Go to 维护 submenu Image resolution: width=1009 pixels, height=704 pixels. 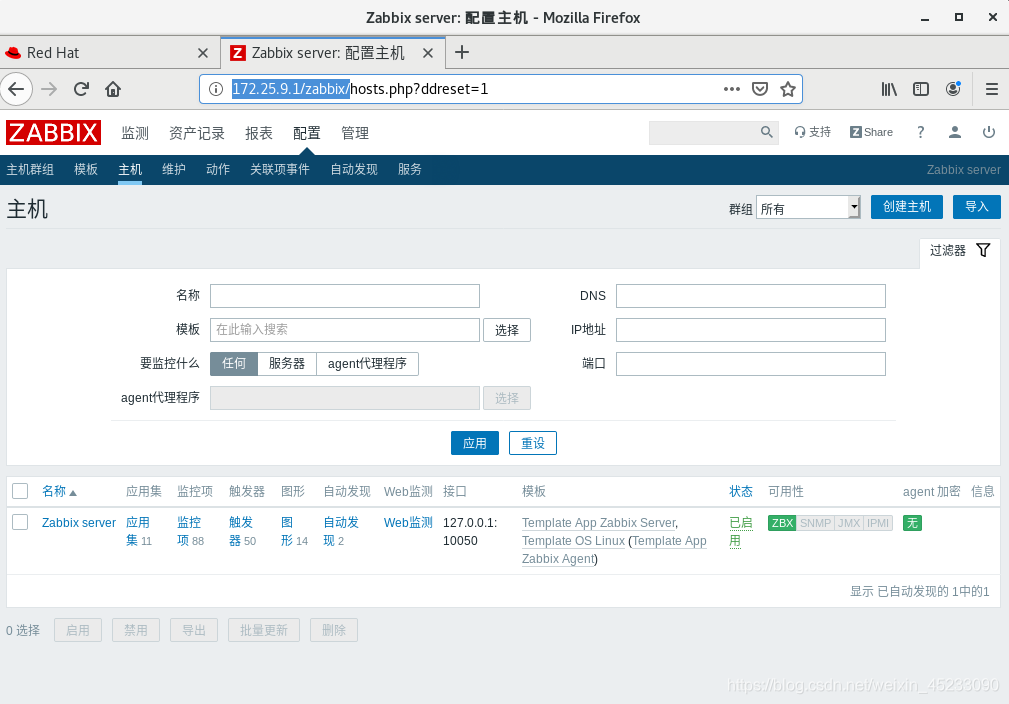coord(174,169)
